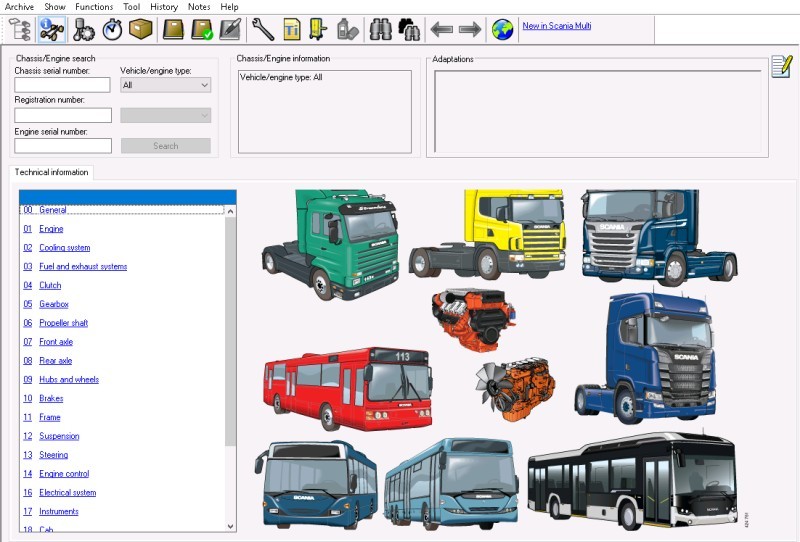
Task: Click the piston and gear icon
Action: tap(84, 29)
